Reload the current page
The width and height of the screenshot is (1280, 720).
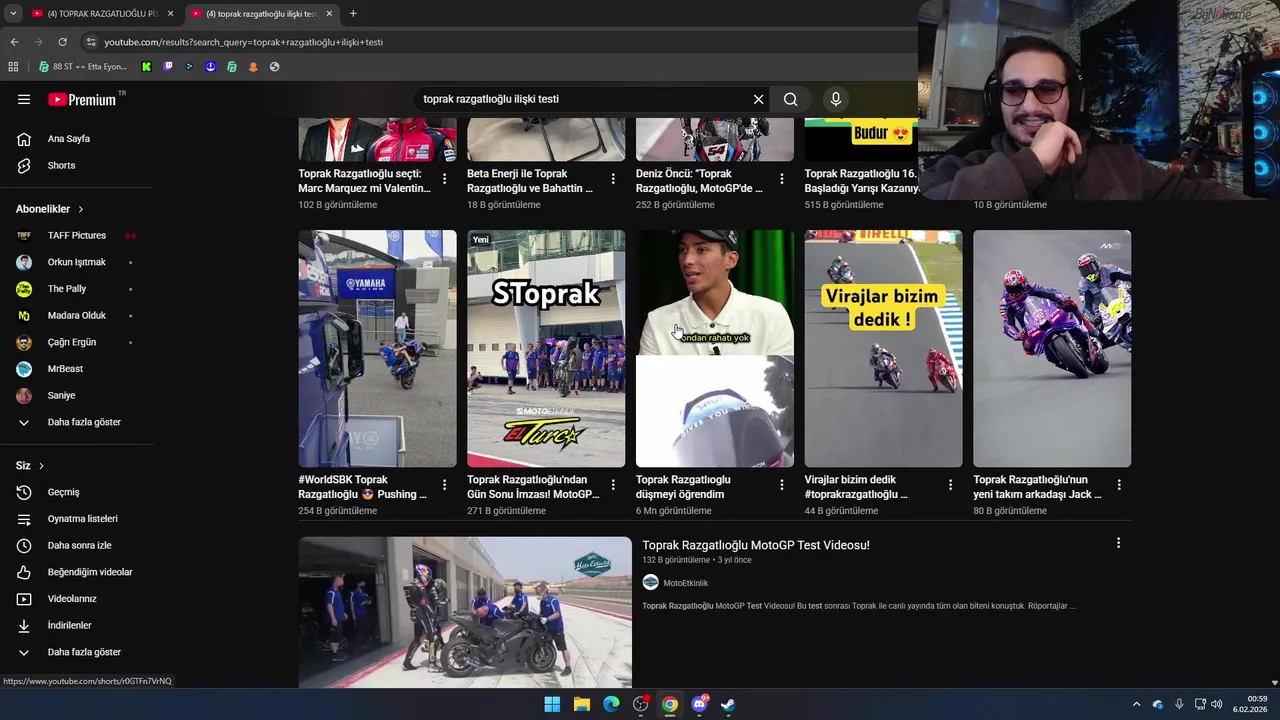click(x=62, y=42)
